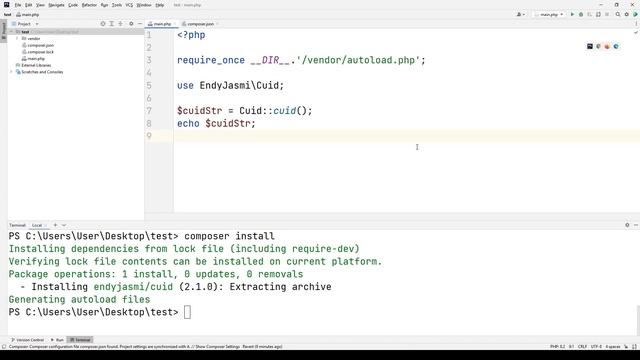Open terminal shell options dropdown arrow
Image resolution: width=640 pixels, height=360 pixels.
pos(64,225)
